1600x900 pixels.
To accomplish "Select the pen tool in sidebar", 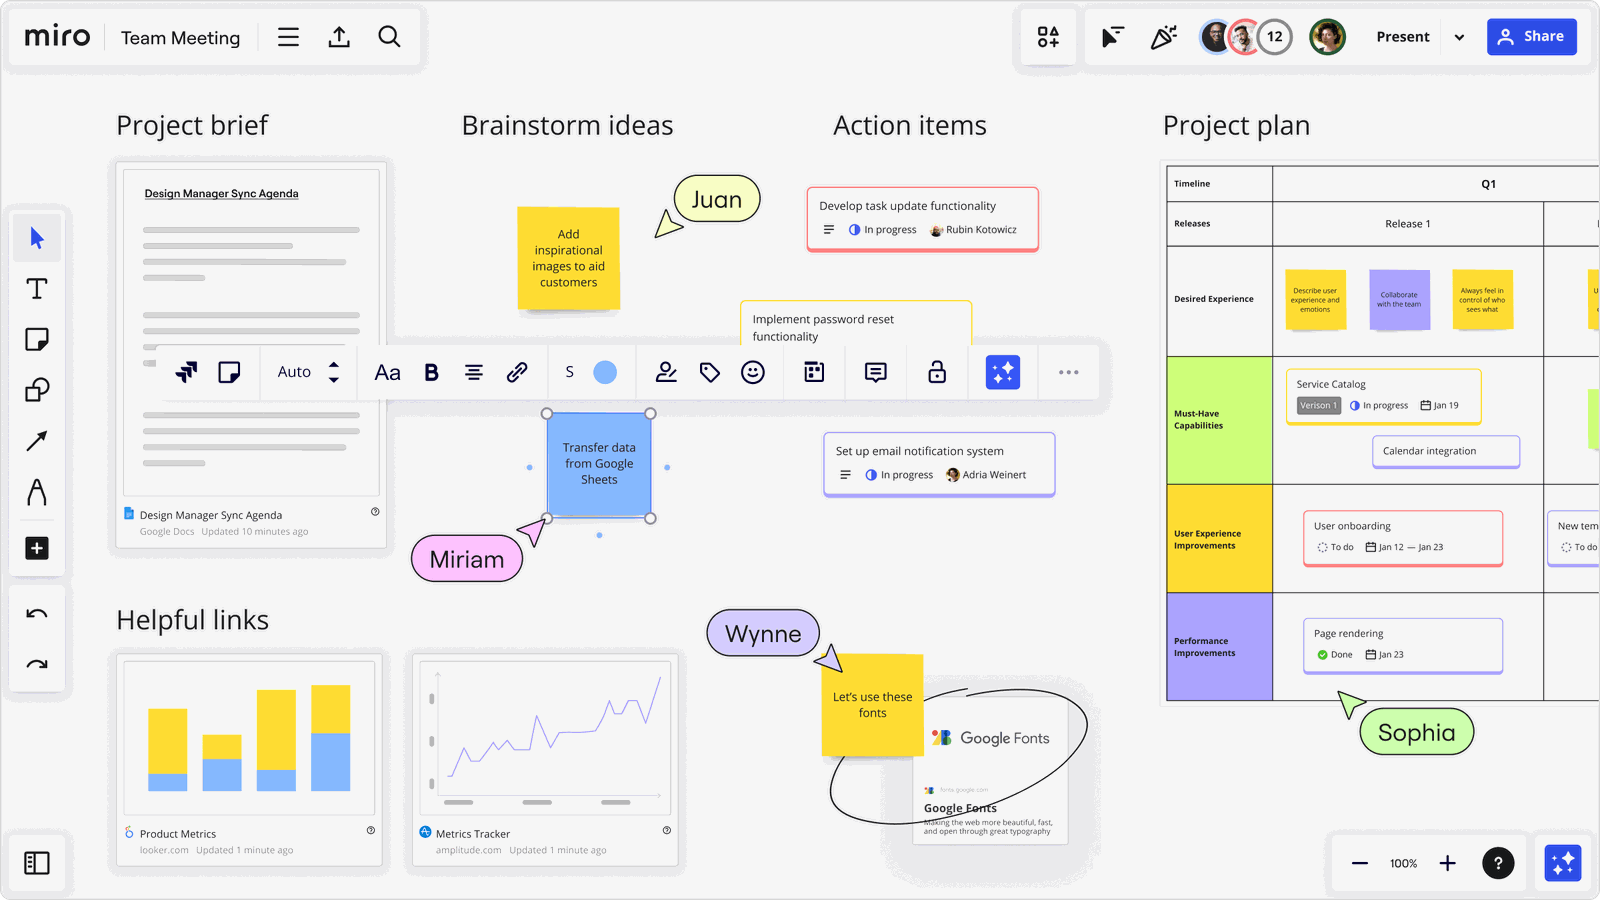I will 37,492.
